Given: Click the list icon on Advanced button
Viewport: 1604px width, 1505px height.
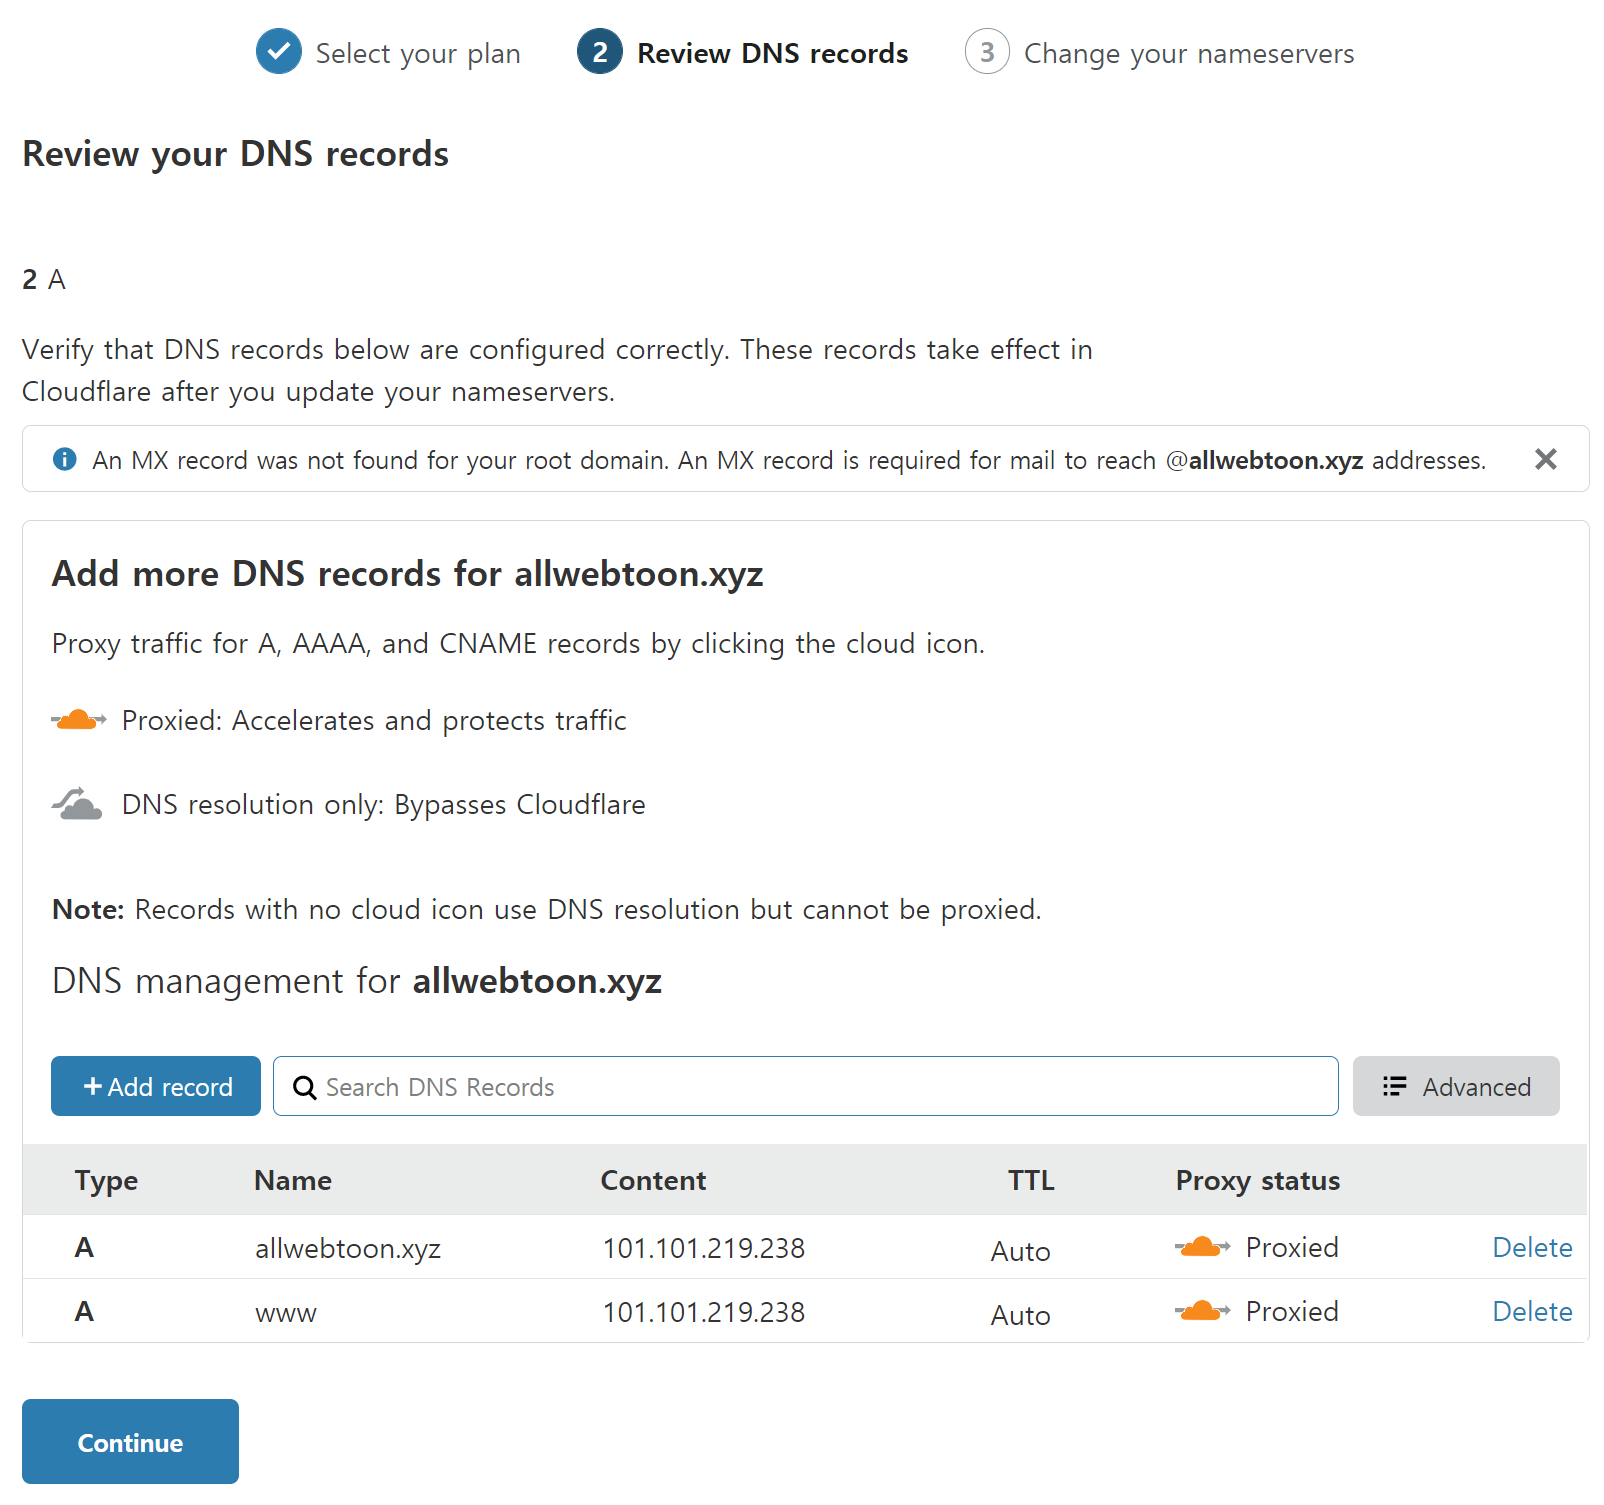Looking at the screenshot, I should (1394, 1086).
